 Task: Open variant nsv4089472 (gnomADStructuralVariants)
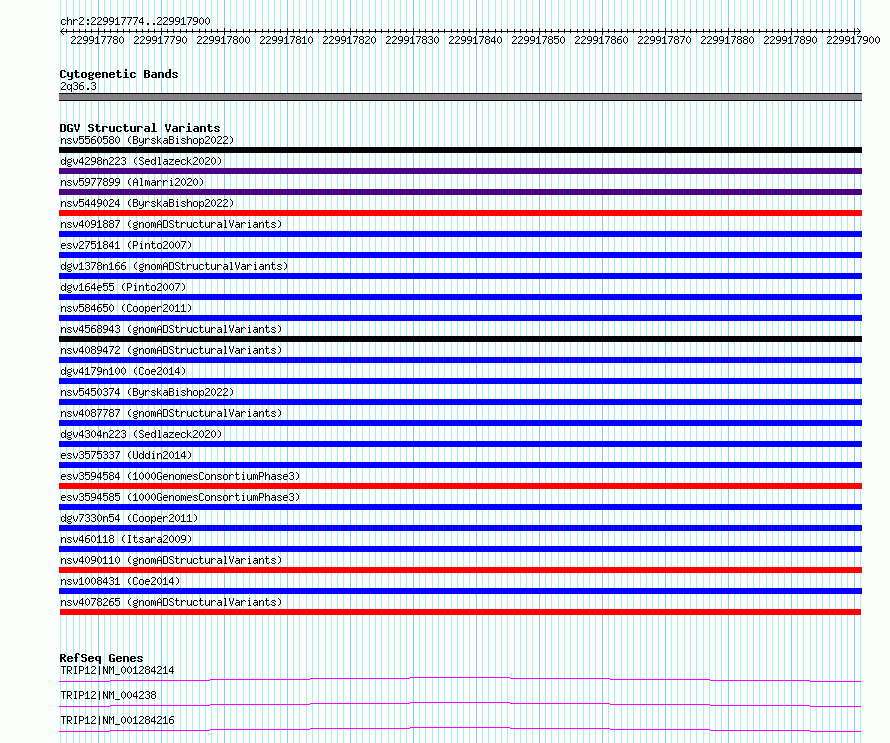tap(171, 350)
